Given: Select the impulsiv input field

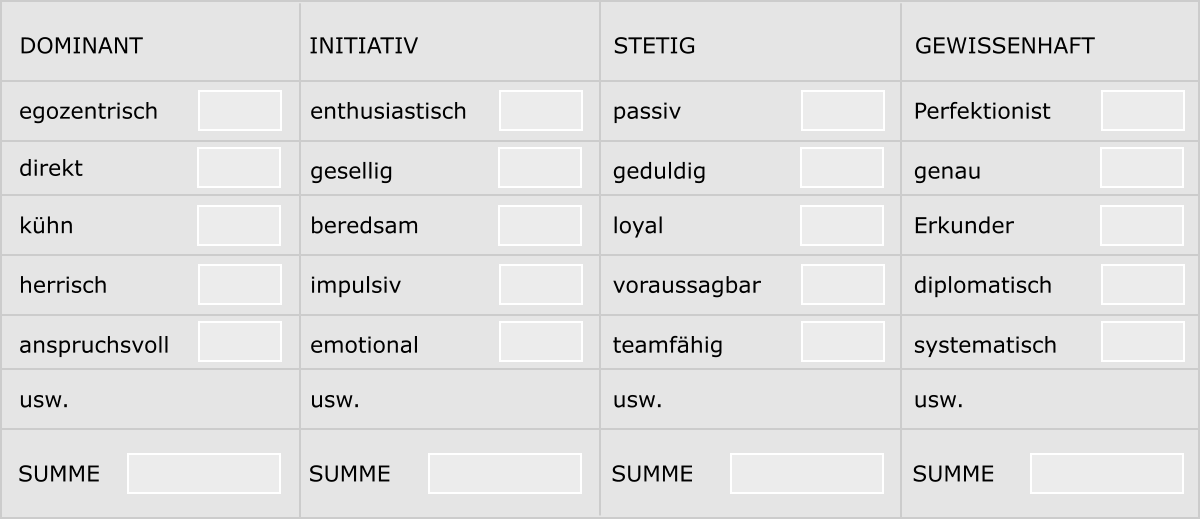Looking at the screenshot, I should (541, 285).
